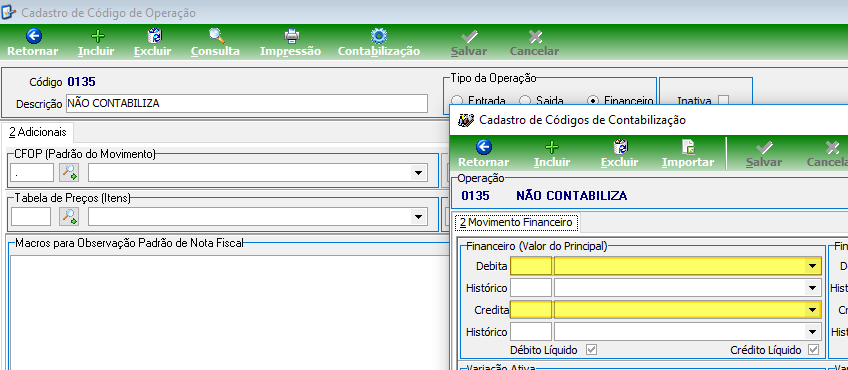Expand the Debita account dropdown
The width and height of the screenshot is (848, 370).
coord(812,266)
